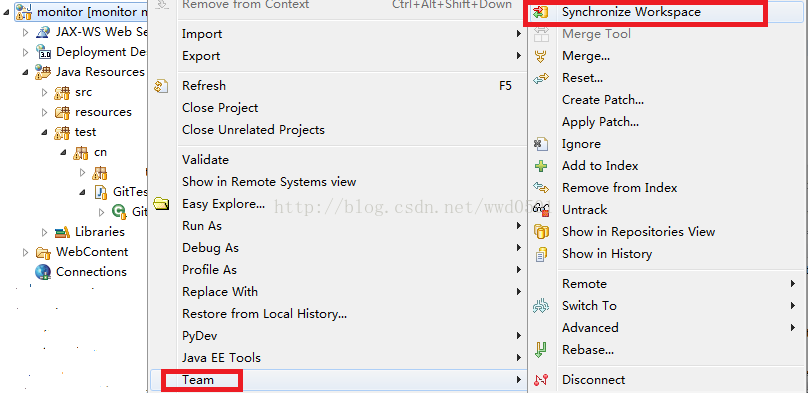
Task: Click the Ignore file icon
Action: click(541, 144)
